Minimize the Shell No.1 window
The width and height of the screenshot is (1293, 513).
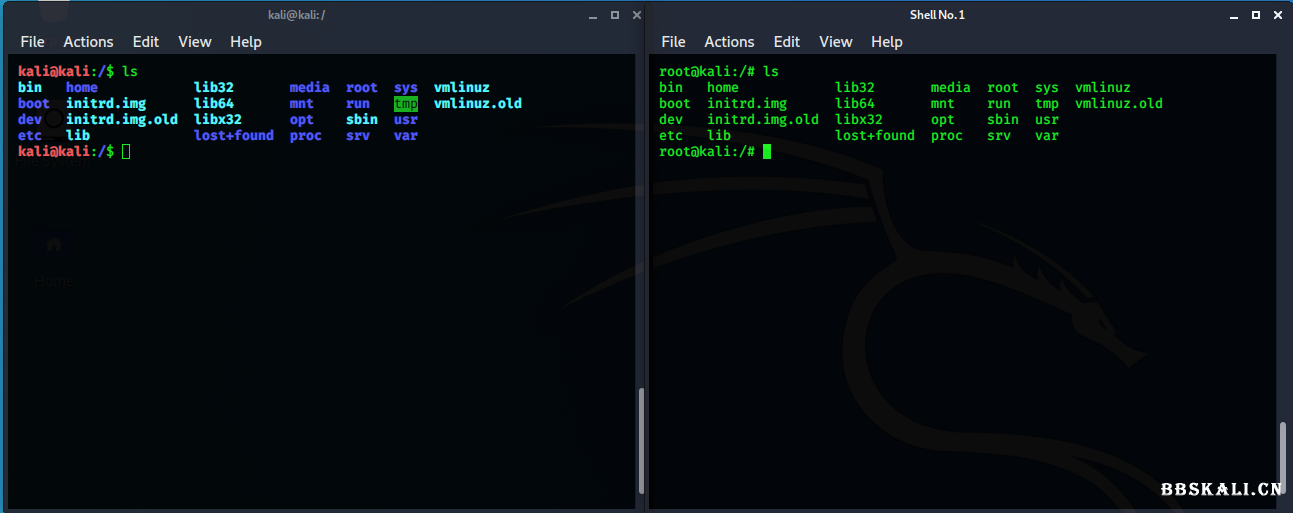point(1234,15)
